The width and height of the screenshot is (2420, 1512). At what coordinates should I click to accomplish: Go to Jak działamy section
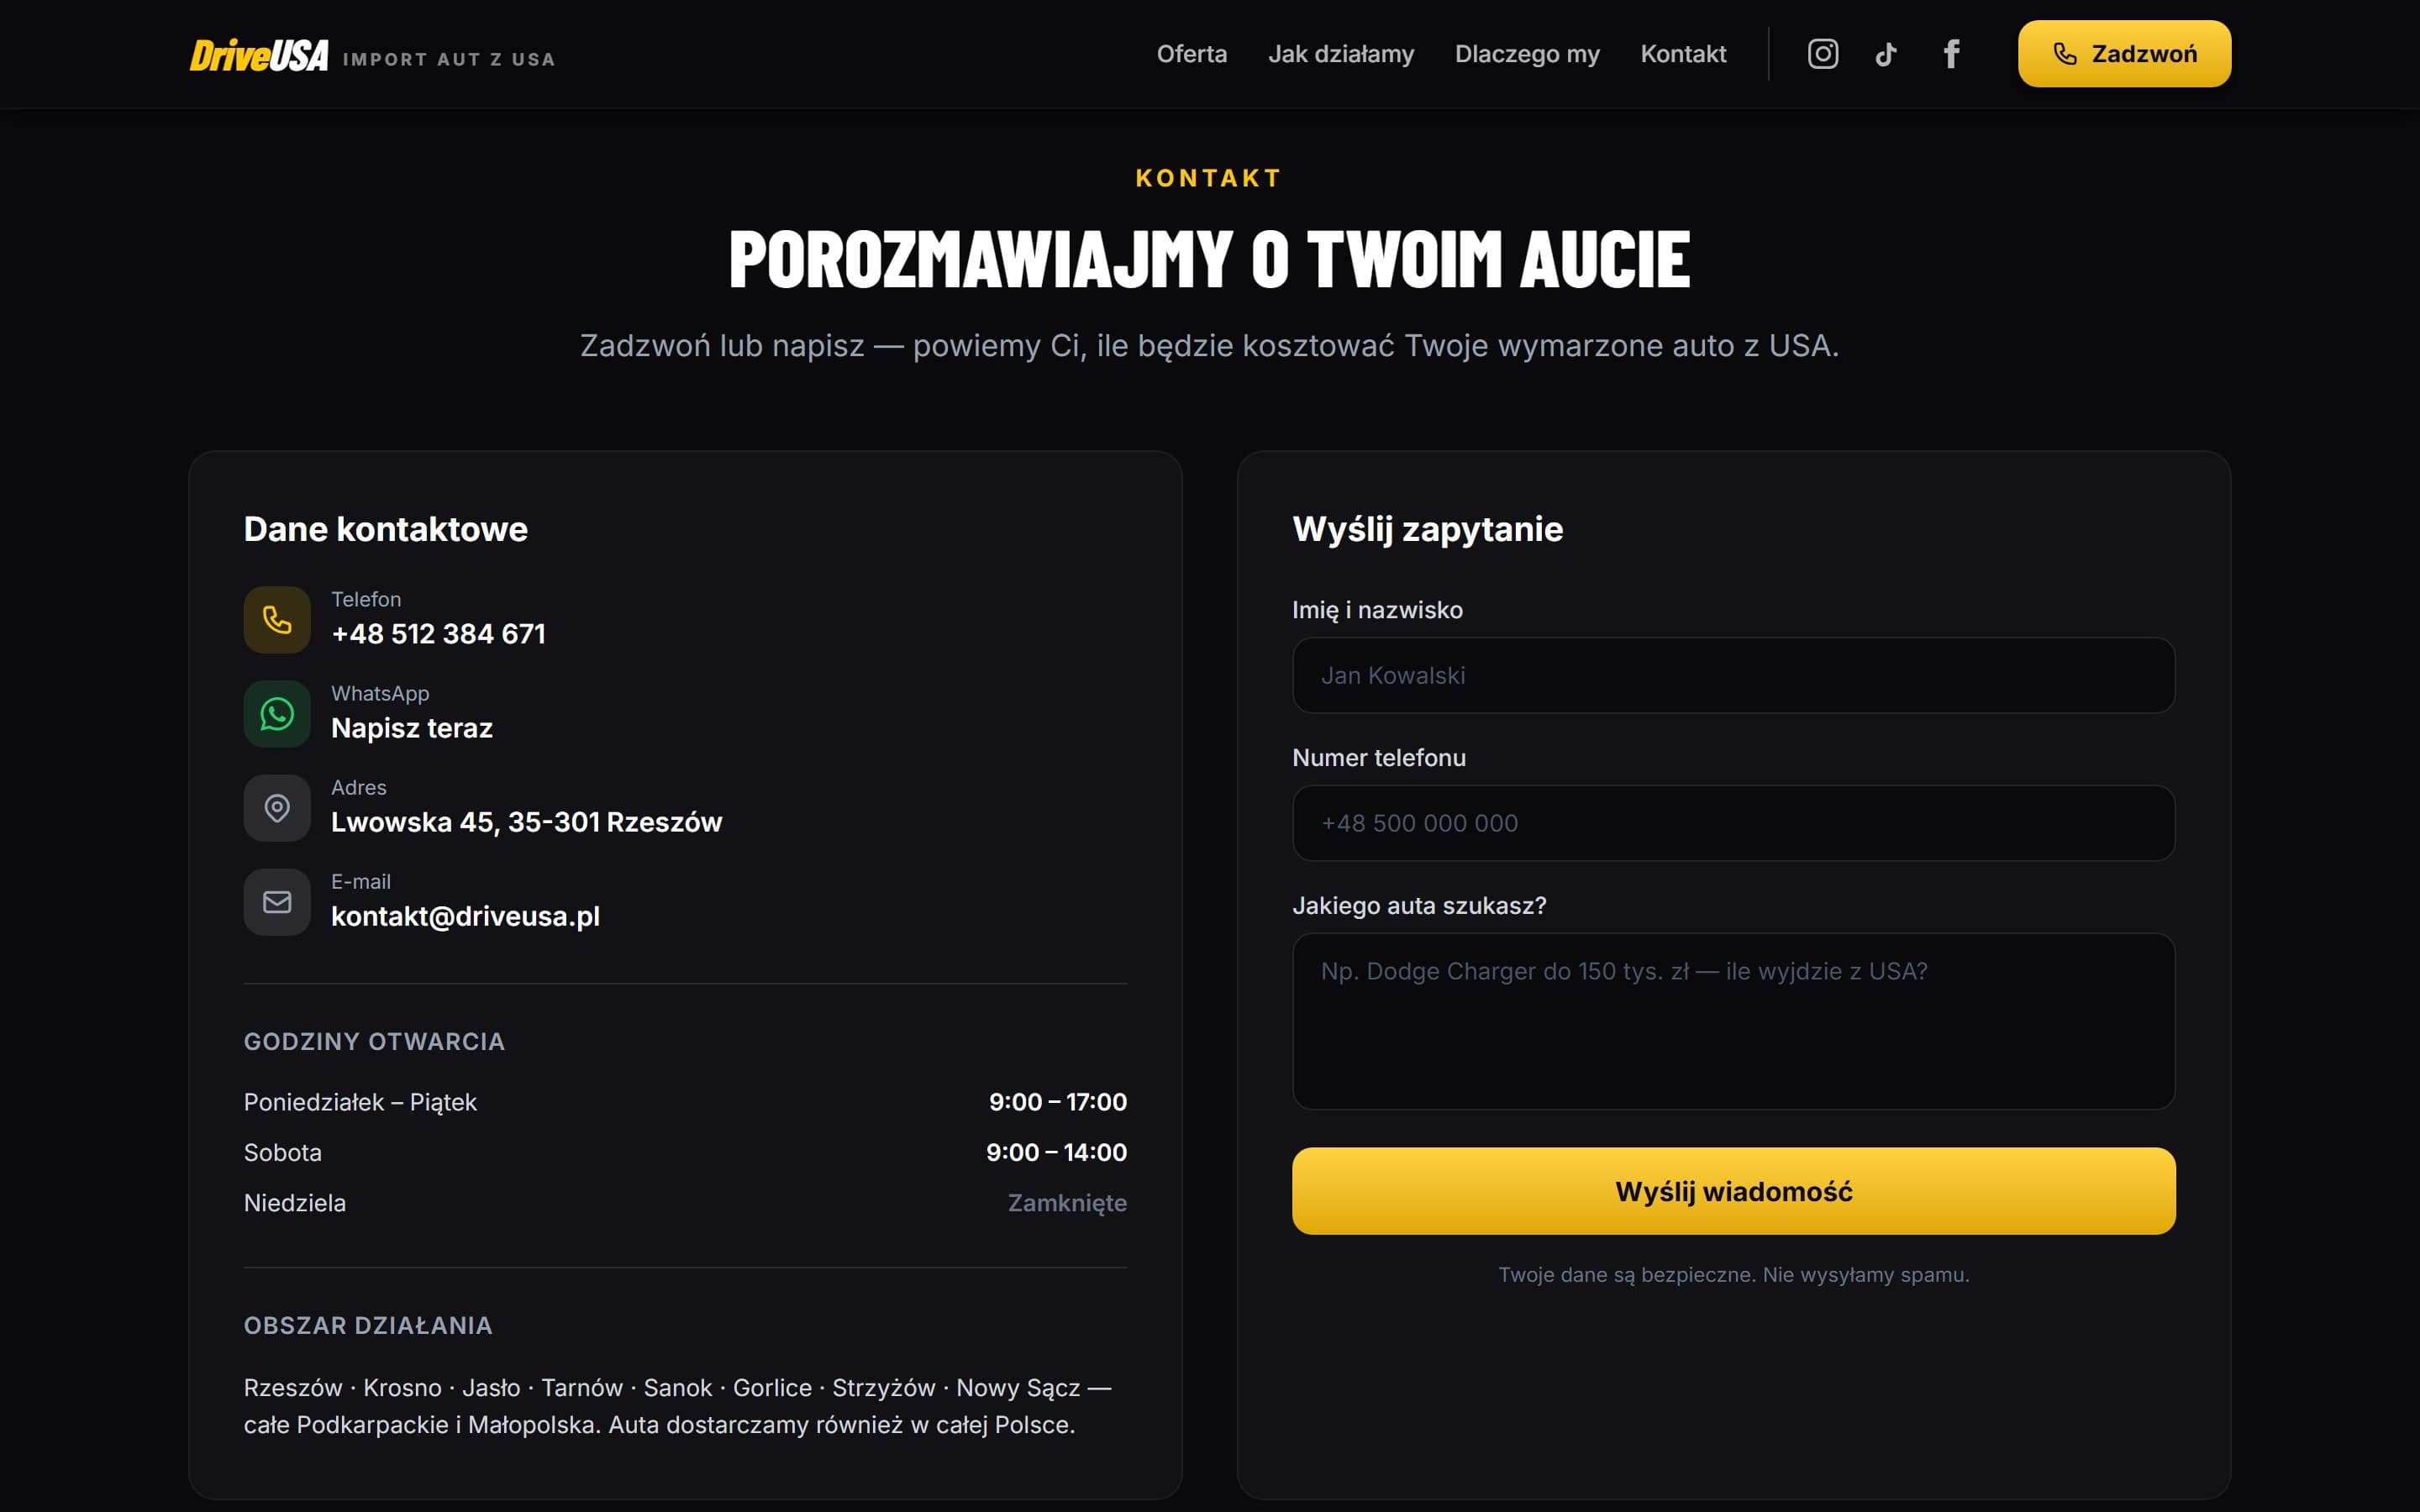coord(1341,54)
